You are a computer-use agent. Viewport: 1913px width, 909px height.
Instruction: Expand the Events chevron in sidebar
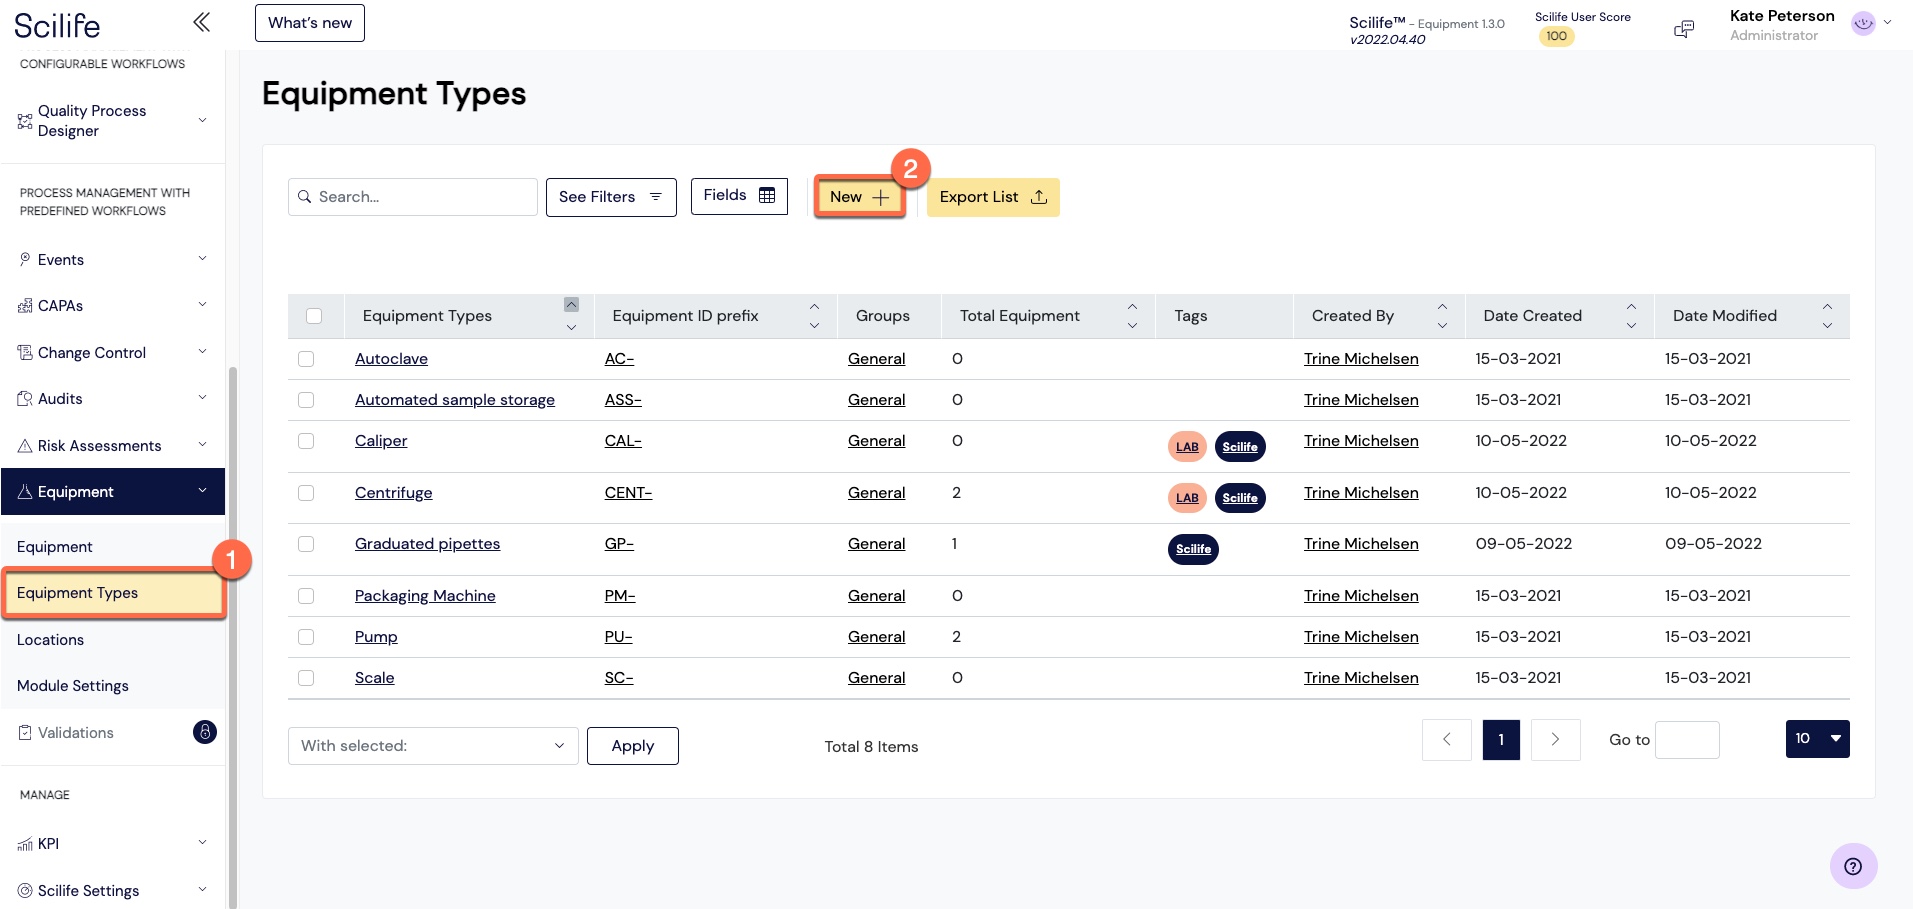pos(202,259)
